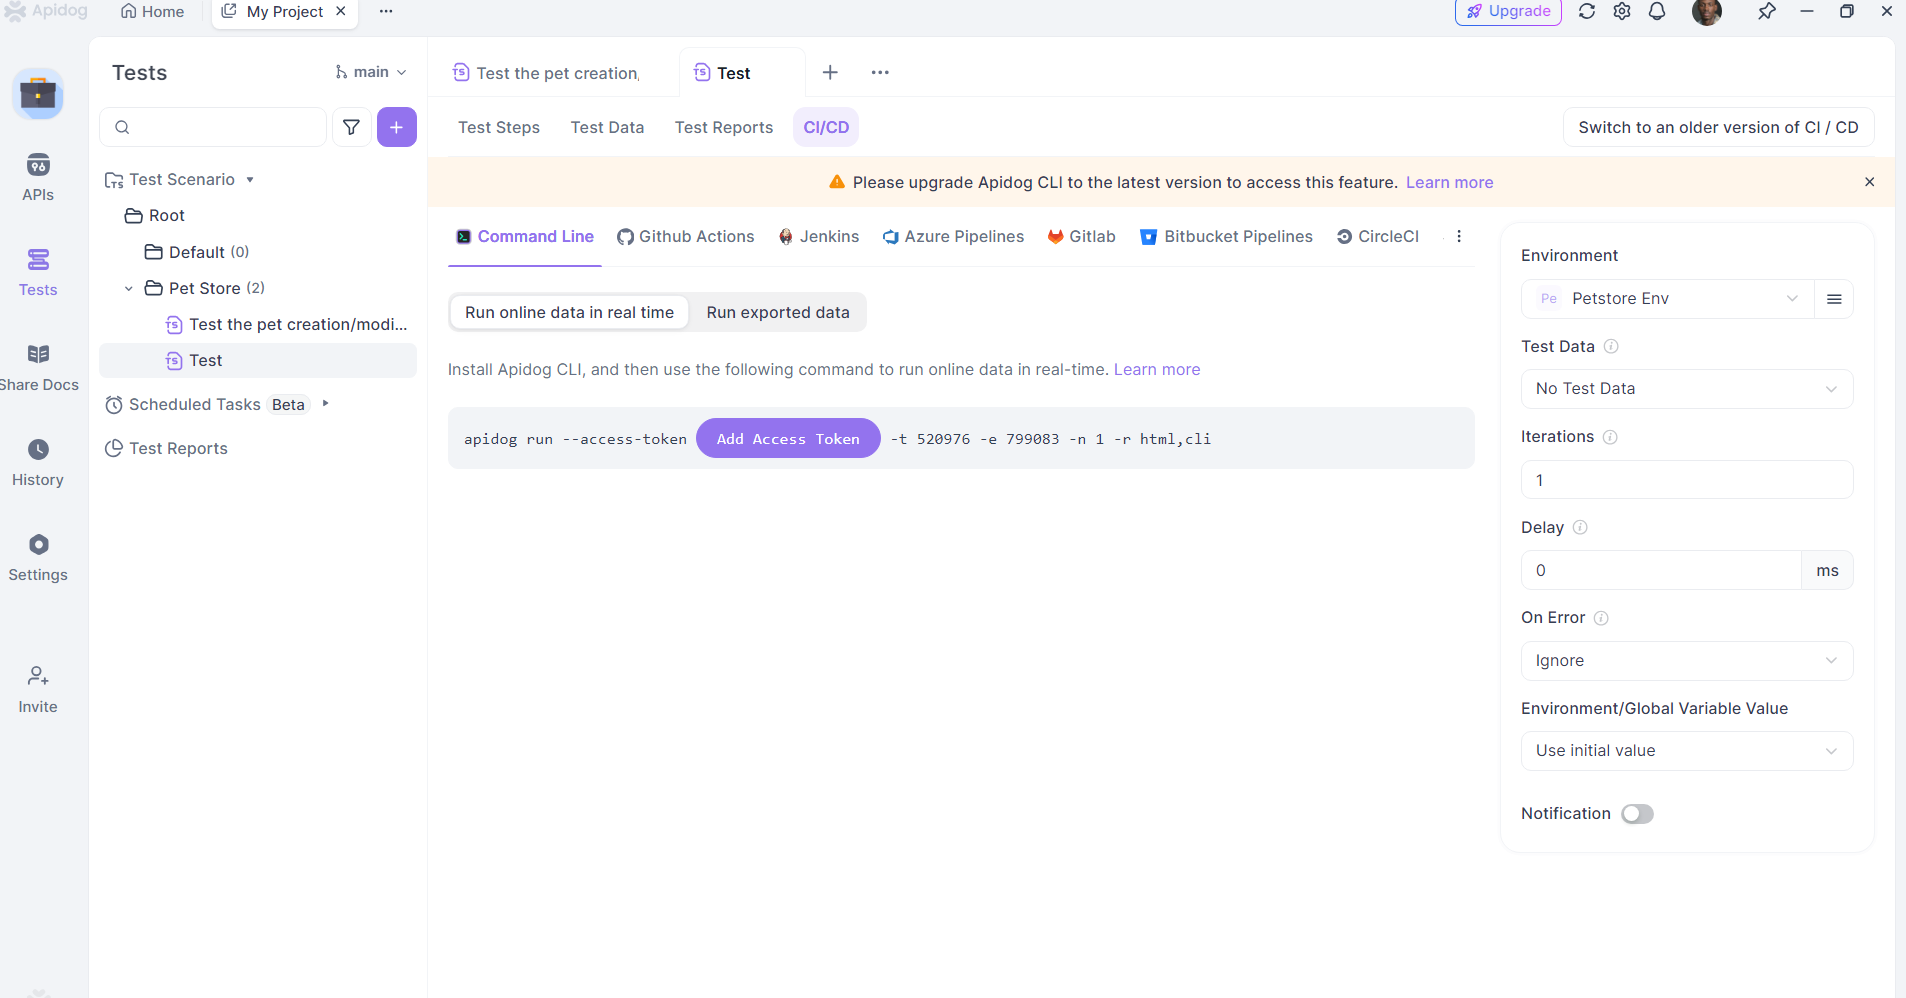
Task: Select Jenkins tab
Action: pos(819,236)
